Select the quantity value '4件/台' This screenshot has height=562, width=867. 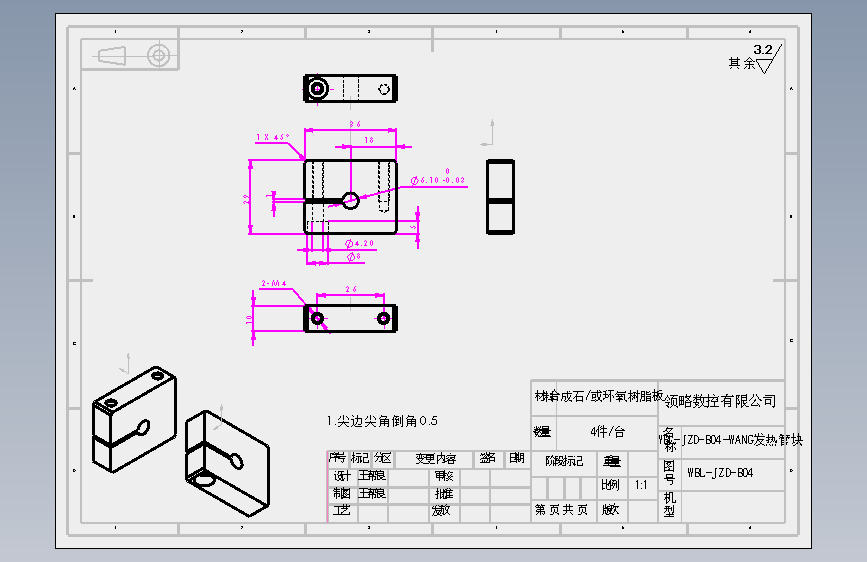[x=607, y=431]
